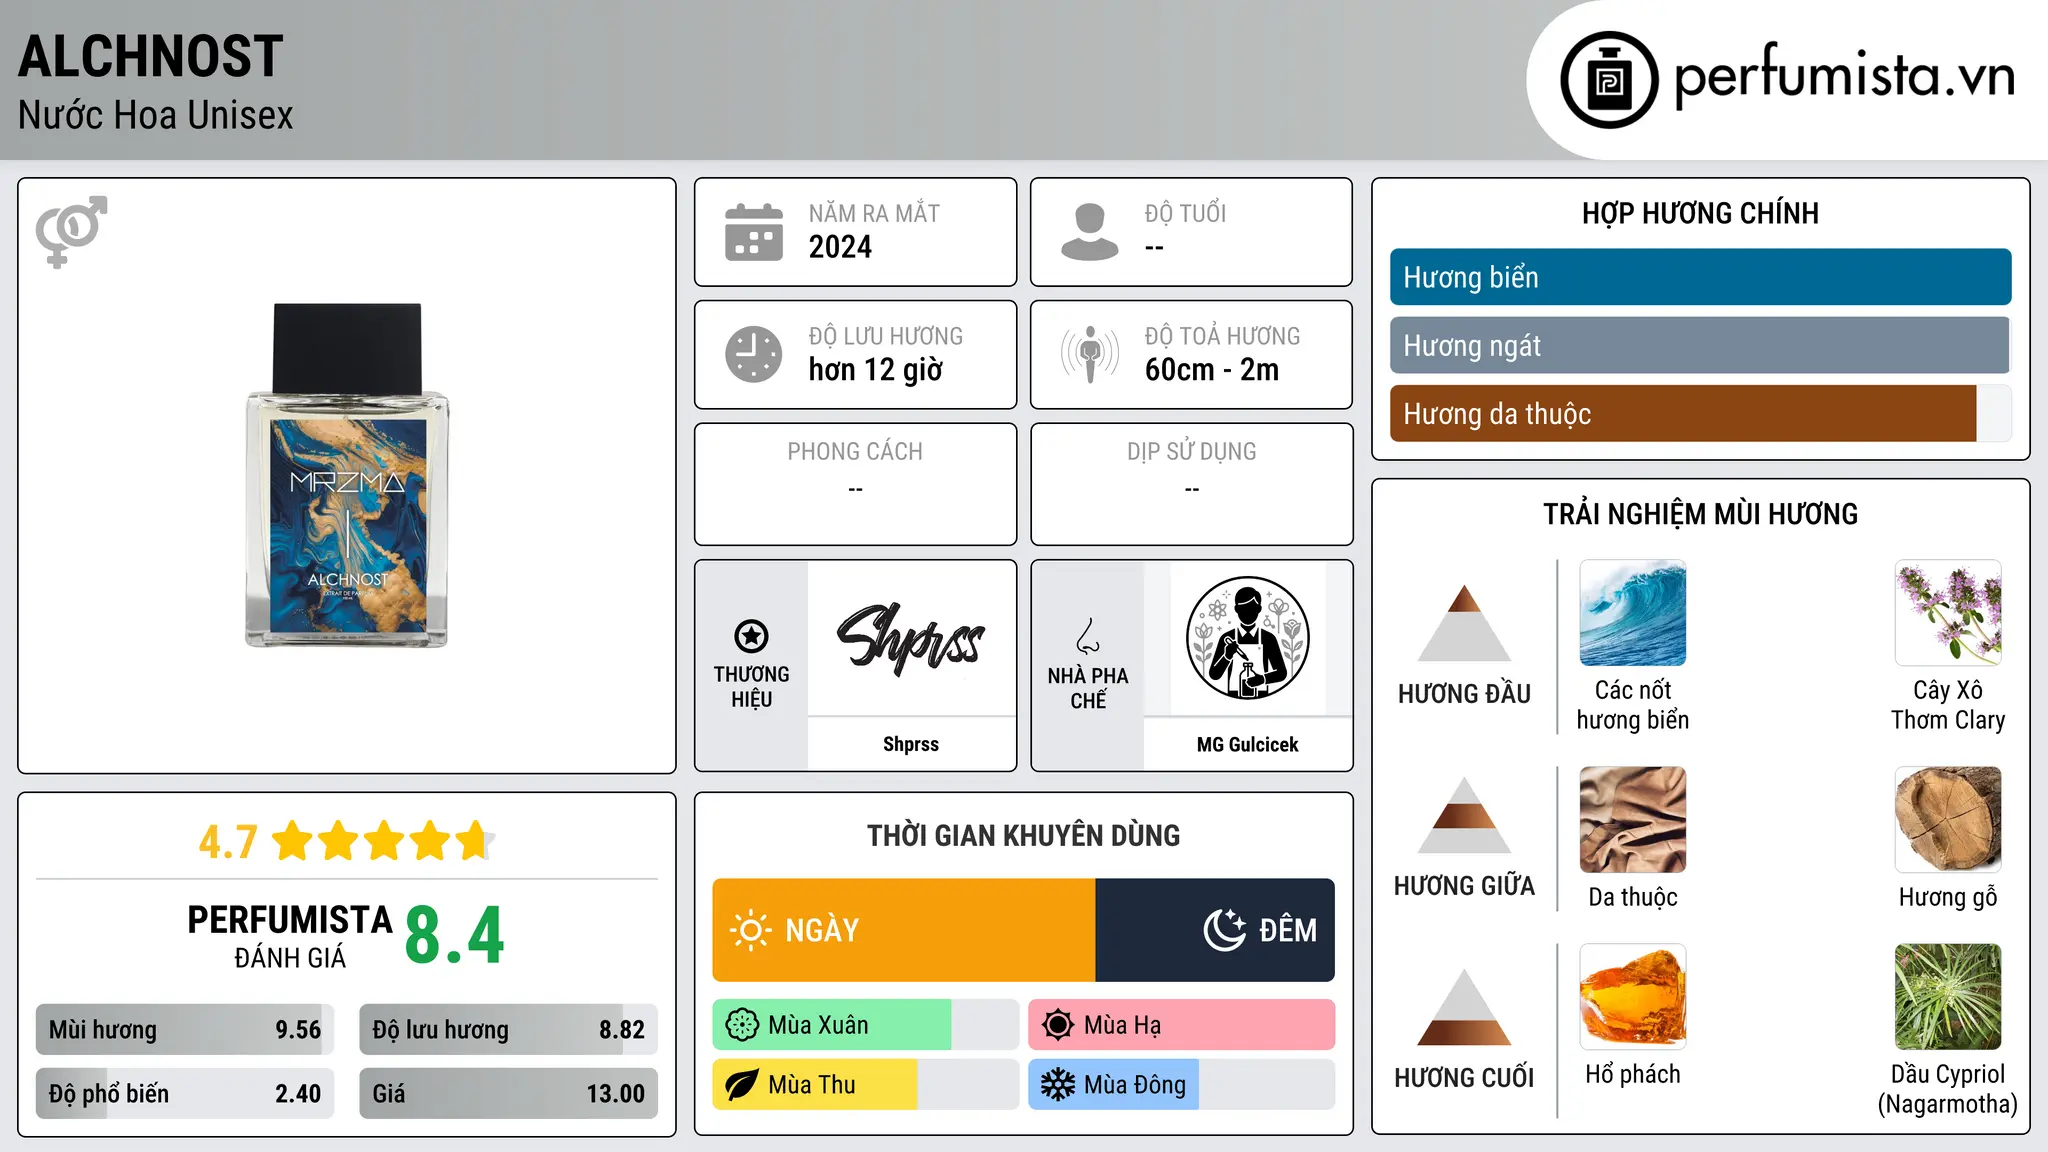Click the nose icon above Nhà pha chế
Viewport: 2048px width, 1152px height.
[1088, 635]
